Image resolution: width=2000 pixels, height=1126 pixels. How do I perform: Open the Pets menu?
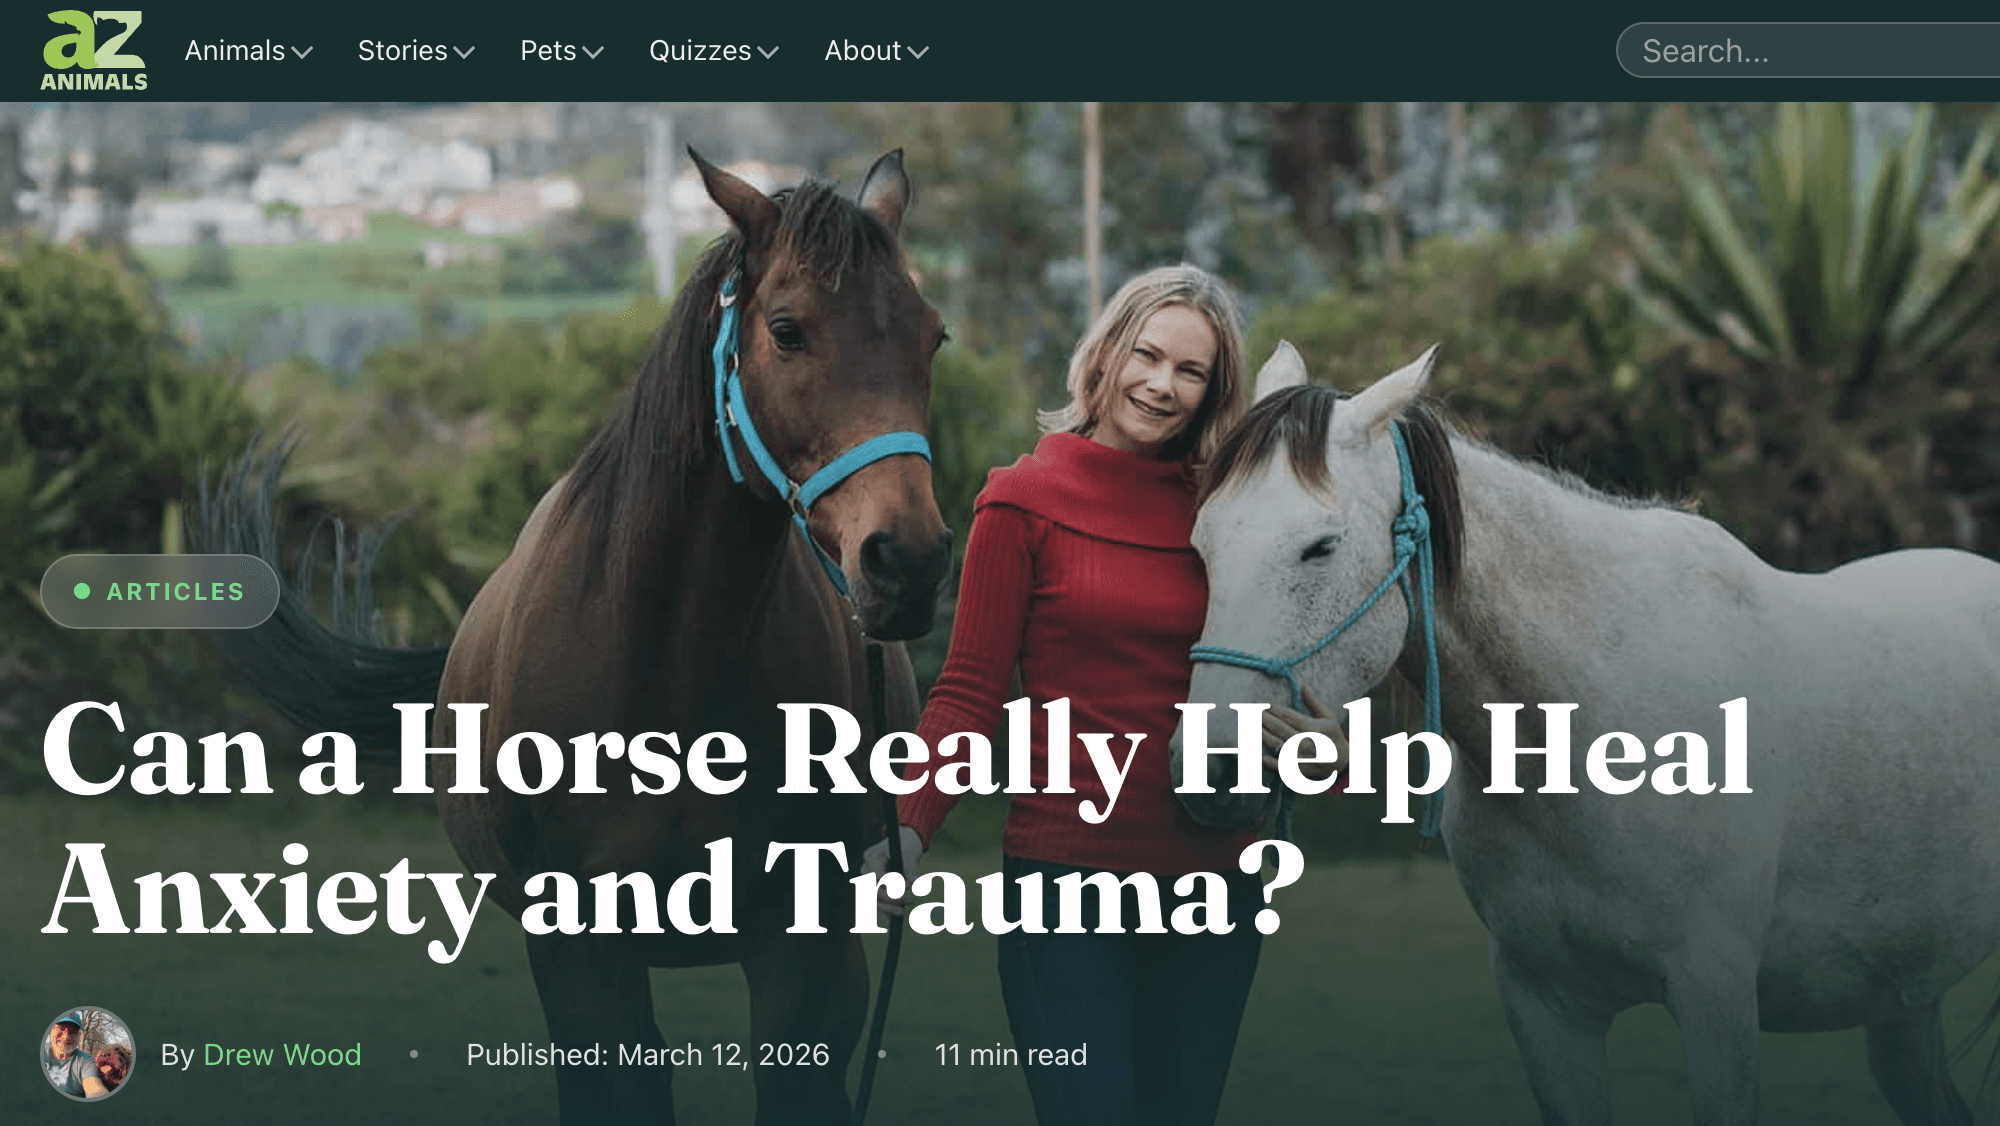pyautogui.click(x=562, y=51)
